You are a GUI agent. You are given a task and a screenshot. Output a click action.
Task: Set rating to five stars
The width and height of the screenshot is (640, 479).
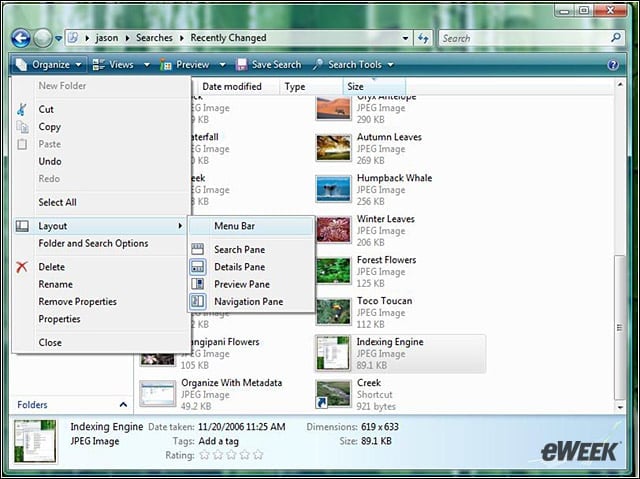[x=258, y=455]
